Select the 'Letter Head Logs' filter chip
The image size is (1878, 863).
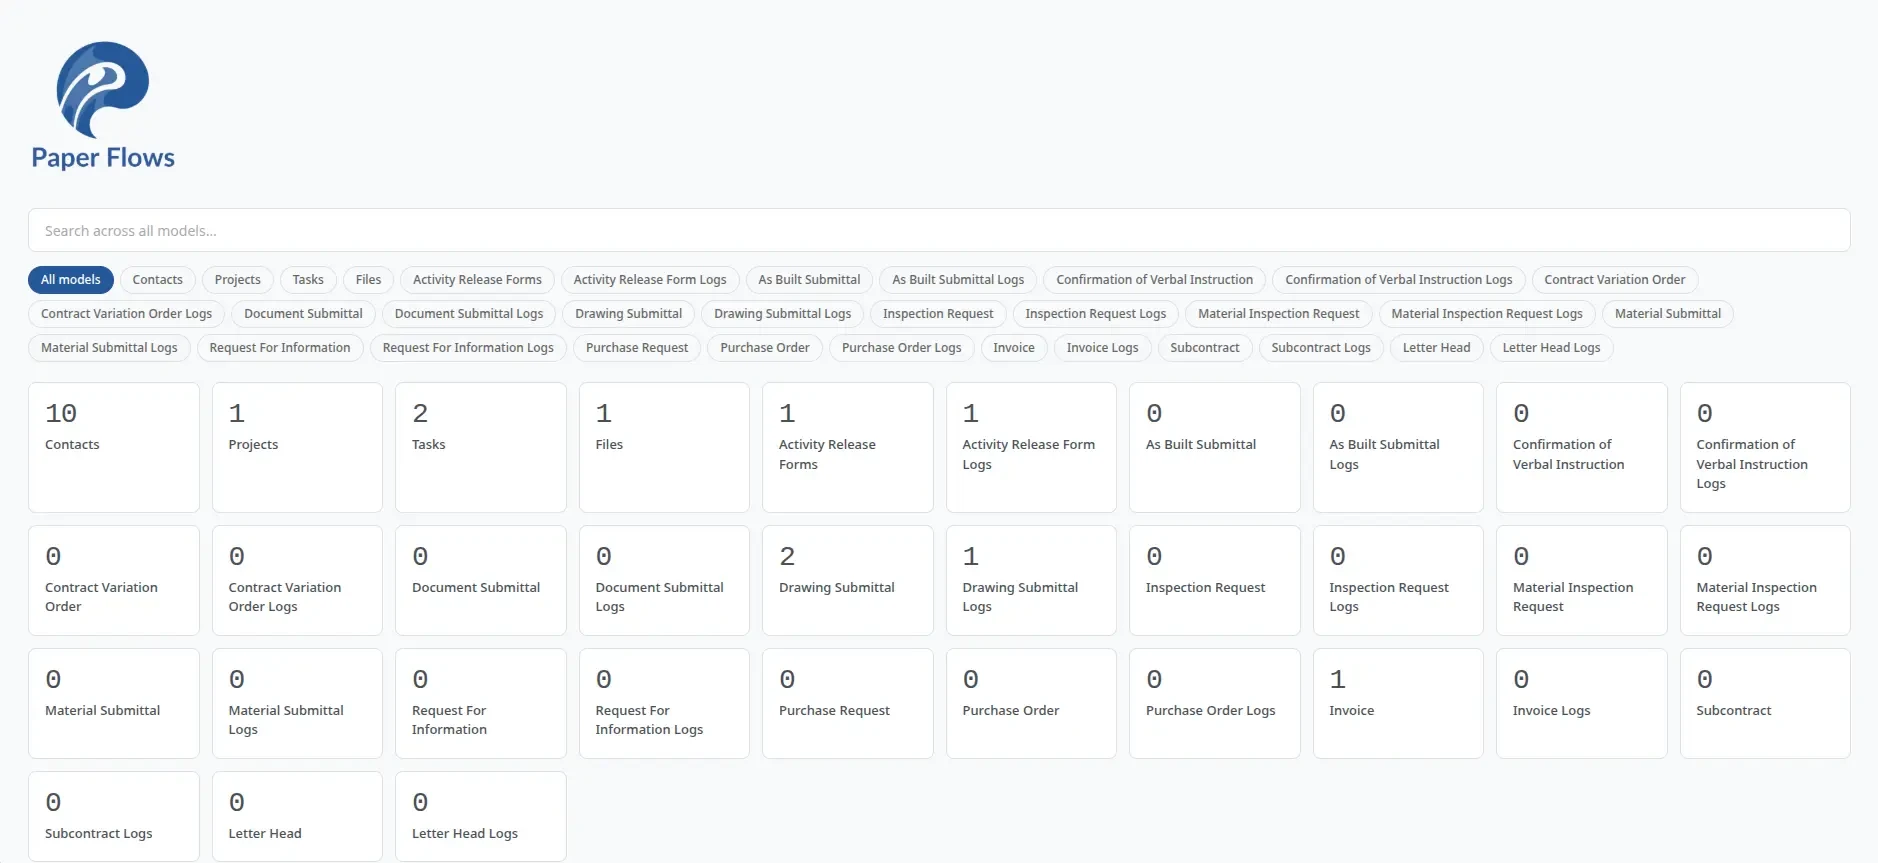coord(1551,348)
